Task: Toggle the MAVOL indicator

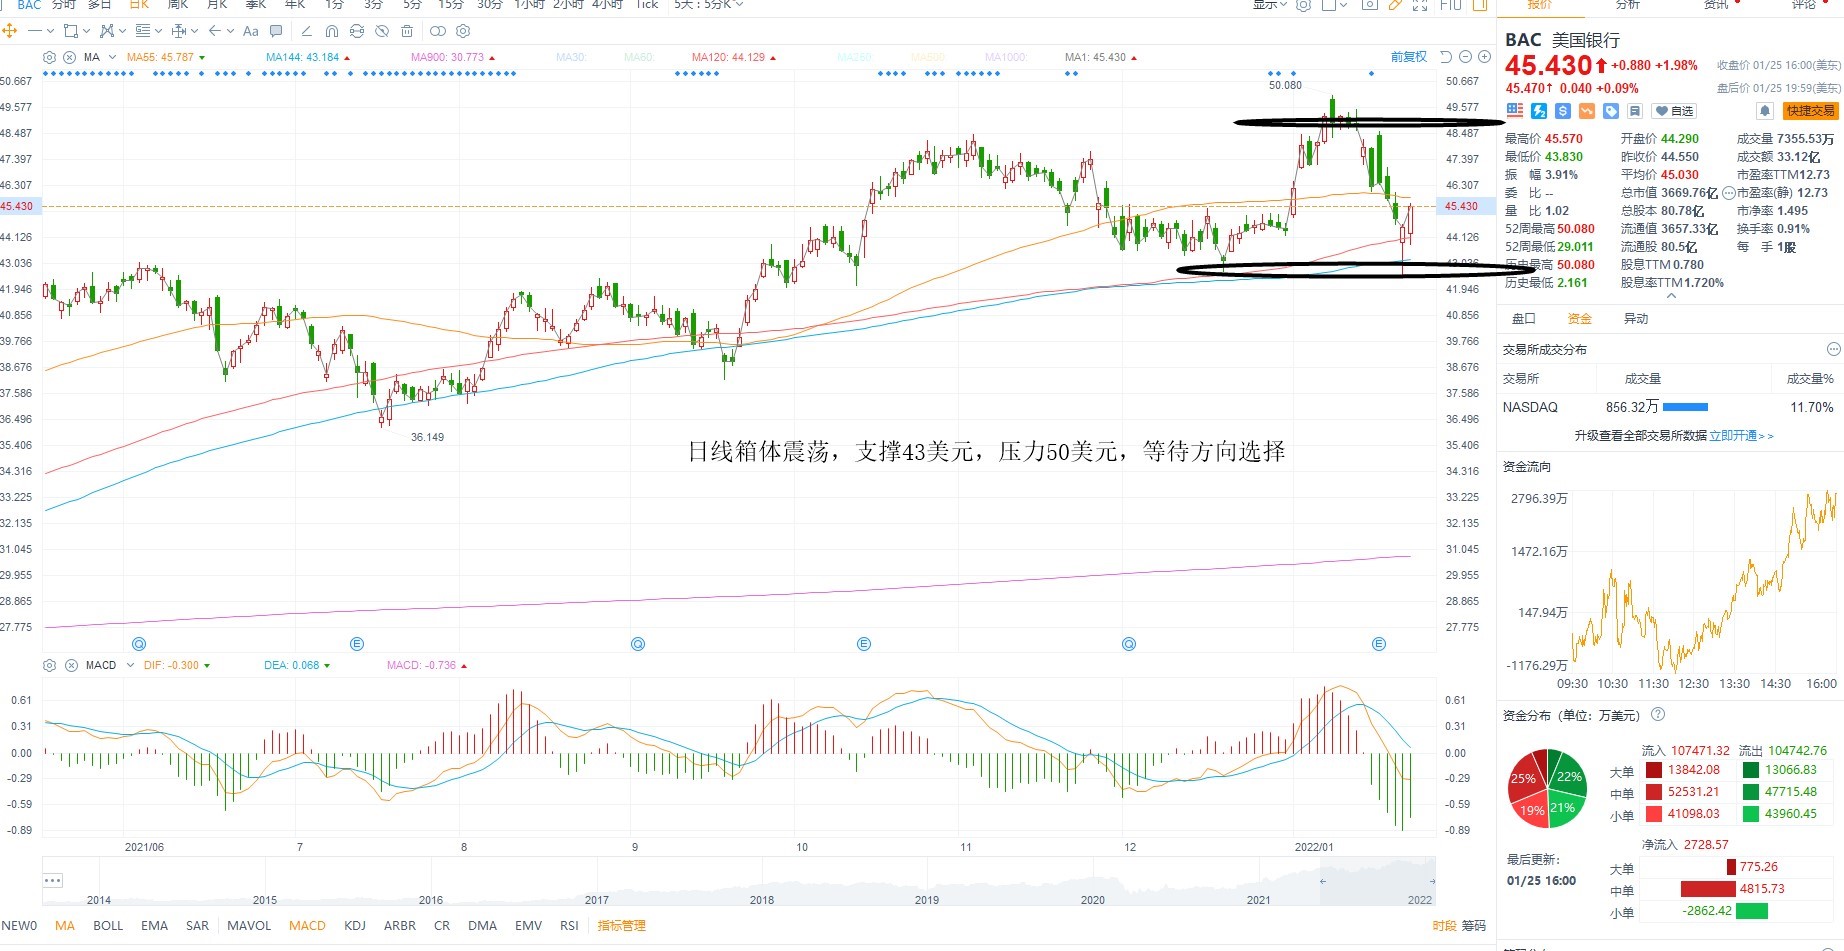Action: point(249,926)
